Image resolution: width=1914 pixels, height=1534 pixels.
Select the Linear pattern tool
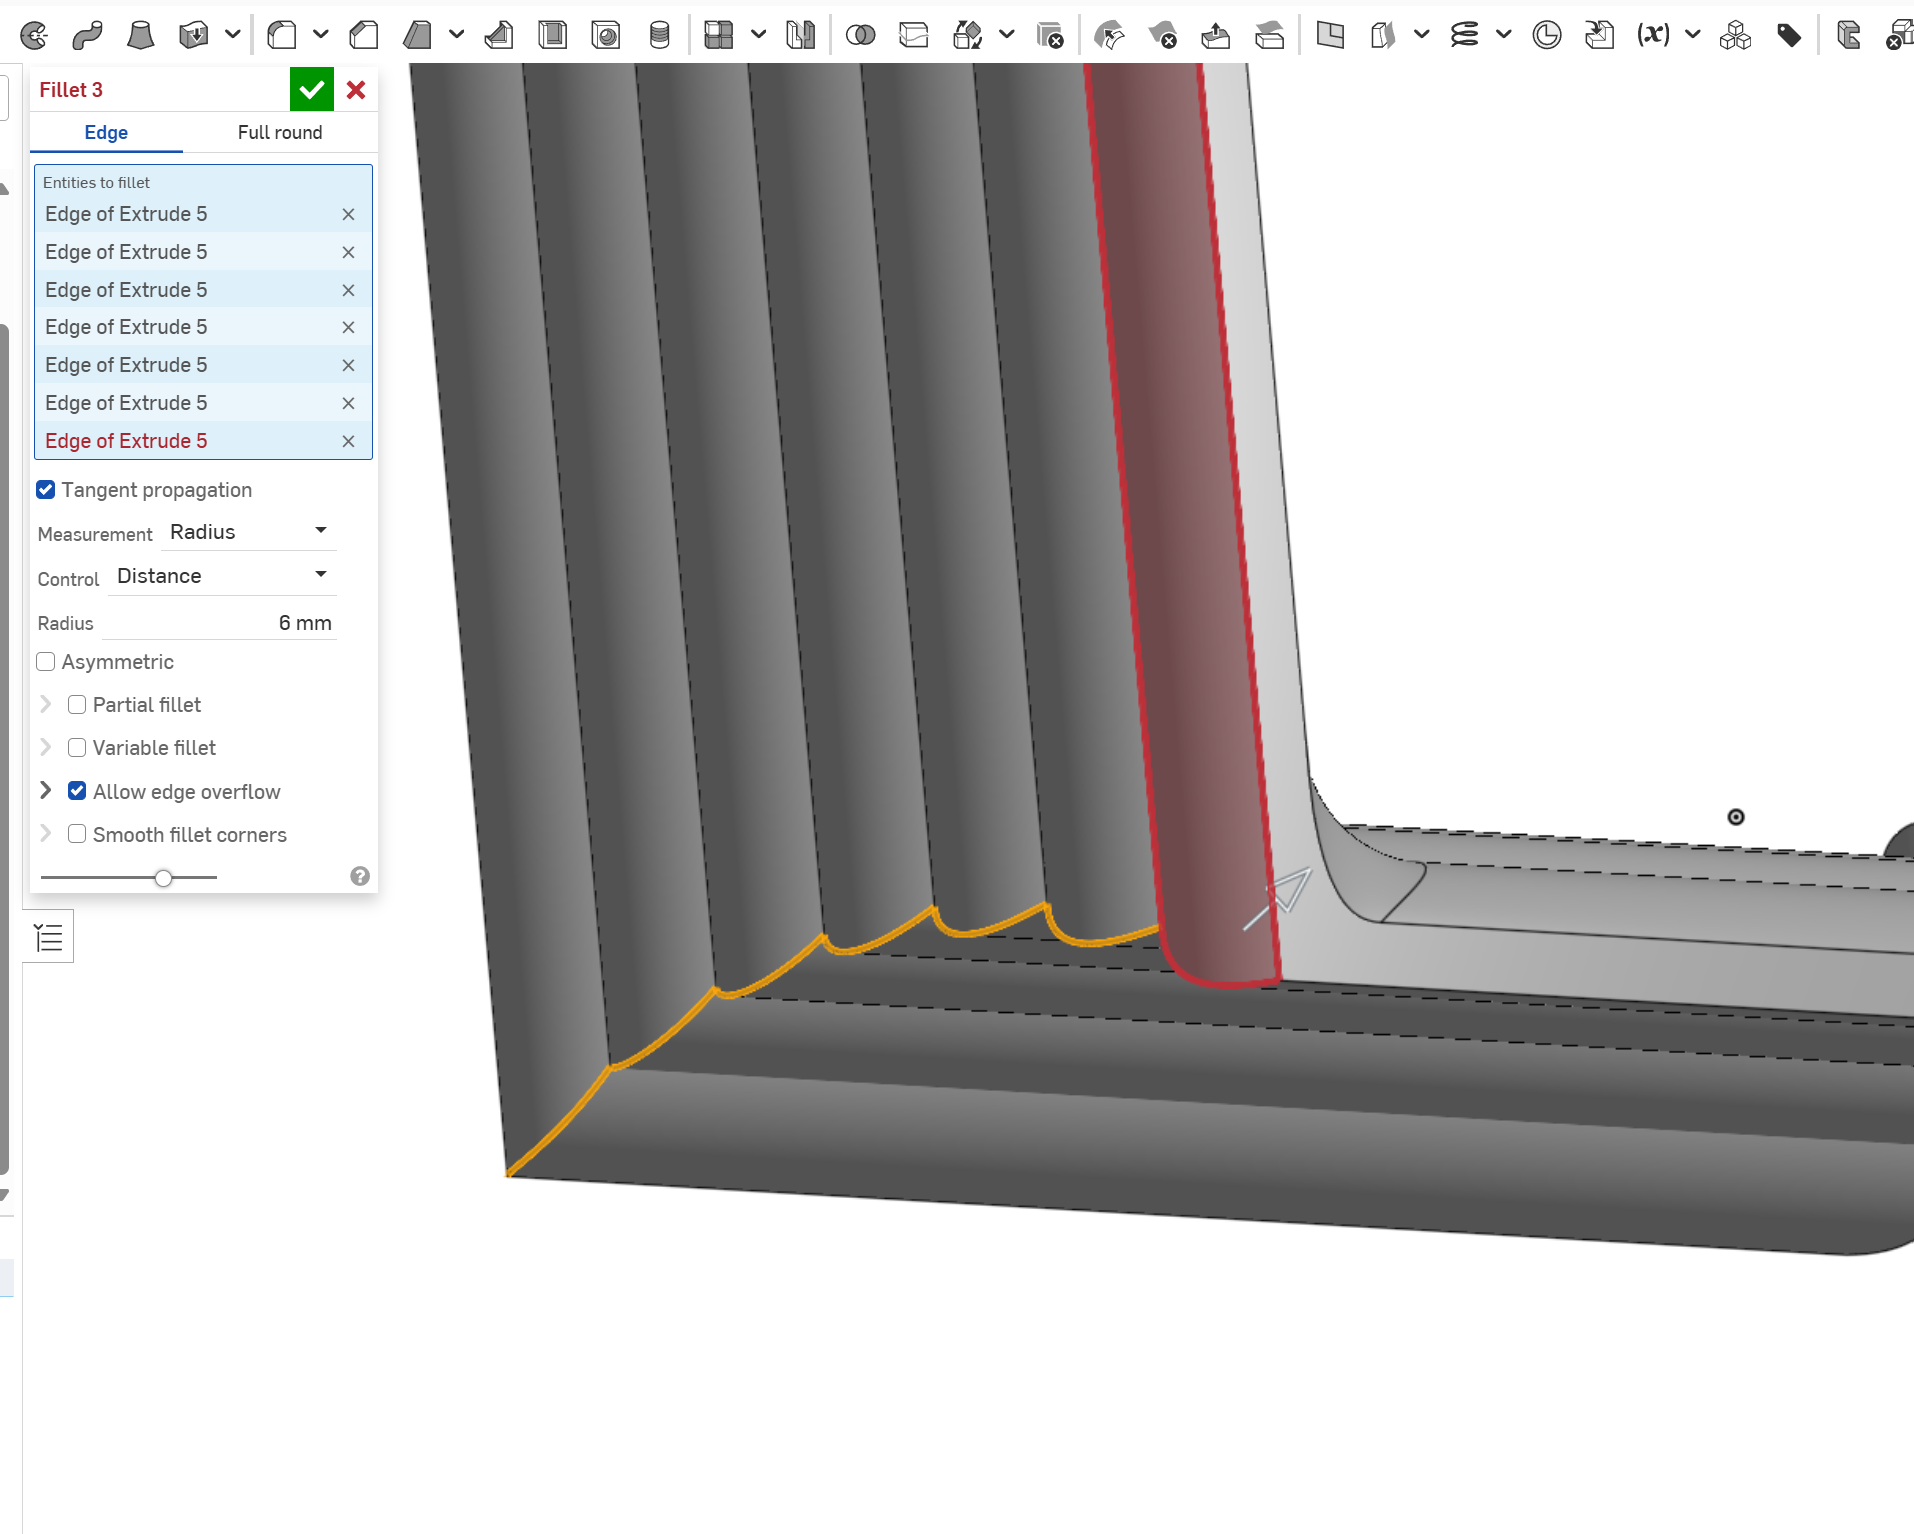(x=719, y=36)
